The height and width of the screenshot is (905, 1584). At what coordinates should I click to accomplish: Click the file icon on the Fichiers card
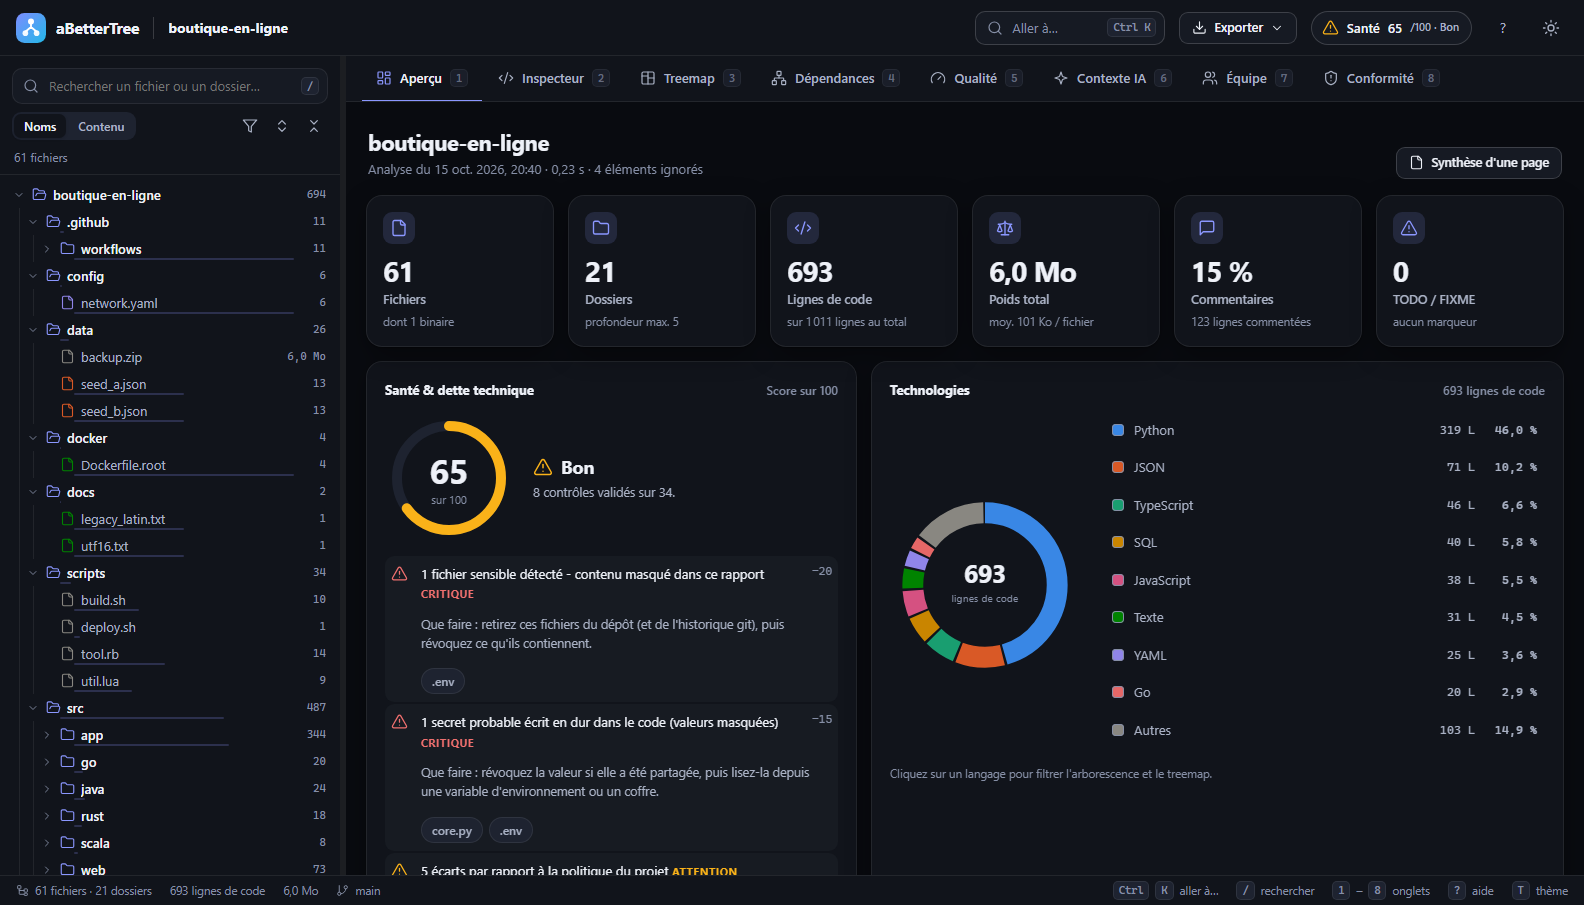[x=399, y=228]
